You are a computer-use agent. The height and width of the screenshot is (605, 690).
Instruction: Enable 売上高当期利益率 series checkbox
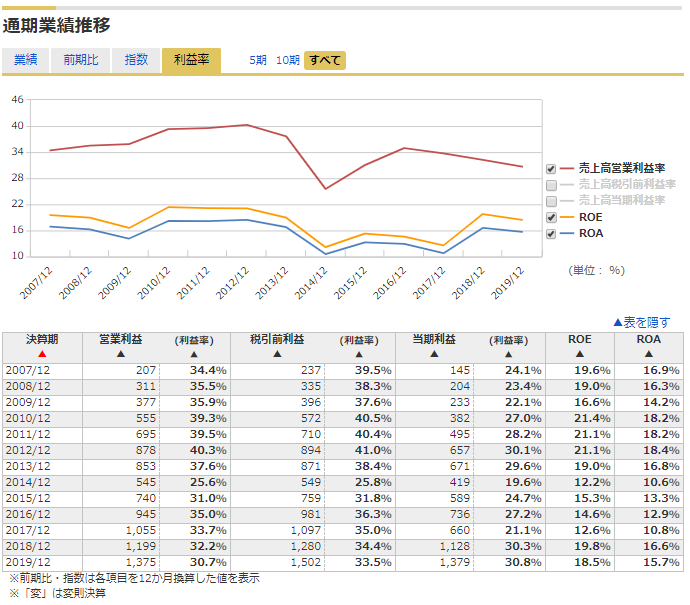(x=551, y=202)
